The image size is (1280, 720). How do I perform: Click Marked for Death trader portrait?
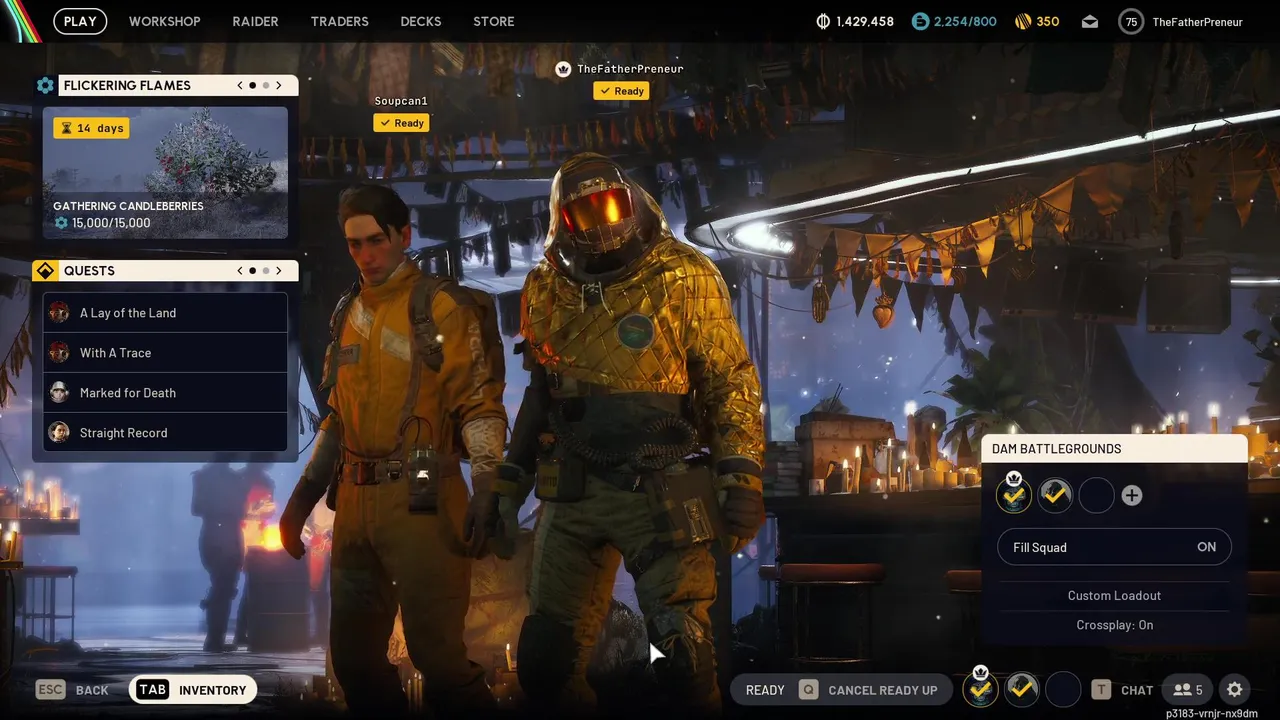click(x=59, y=392)
